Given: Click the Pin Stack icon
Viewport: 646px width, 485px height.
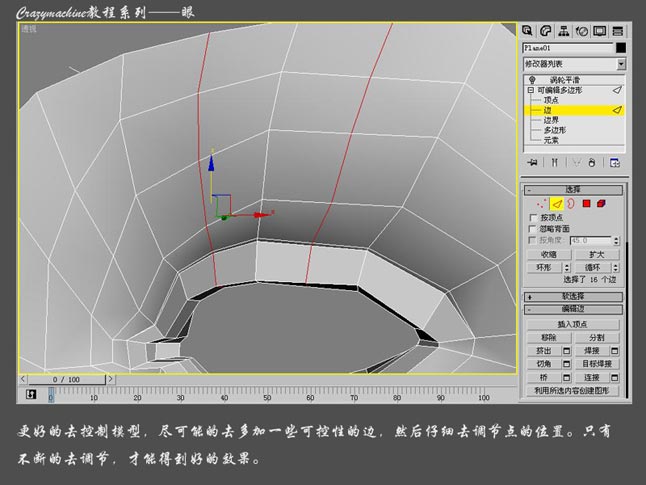Looking at the screenshot, I should [533, 162].
